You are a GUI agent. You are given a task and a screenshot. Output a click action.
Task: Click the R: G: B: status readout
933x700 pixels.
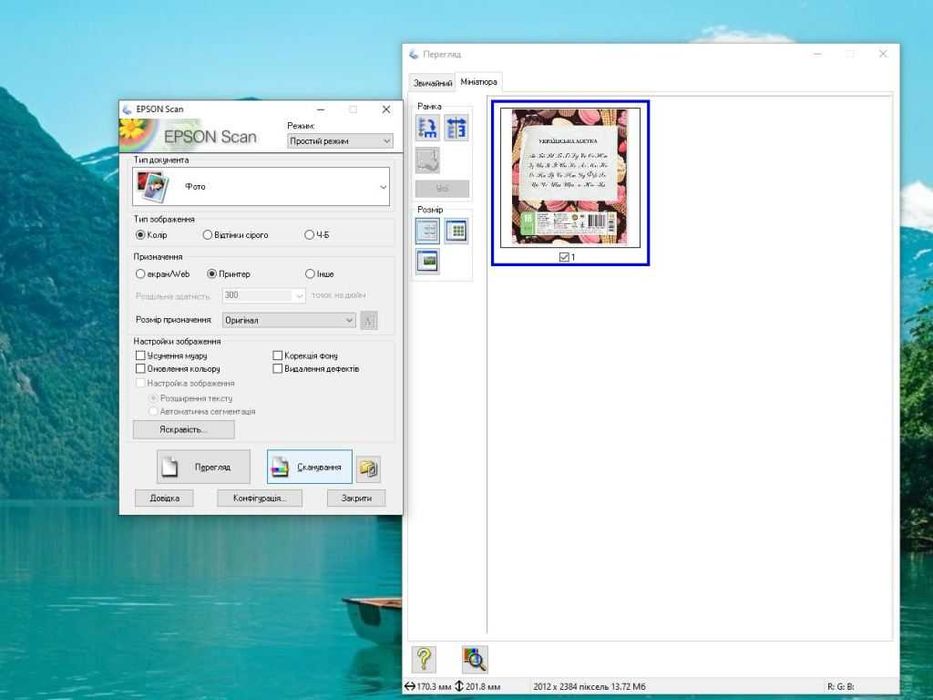841,687
